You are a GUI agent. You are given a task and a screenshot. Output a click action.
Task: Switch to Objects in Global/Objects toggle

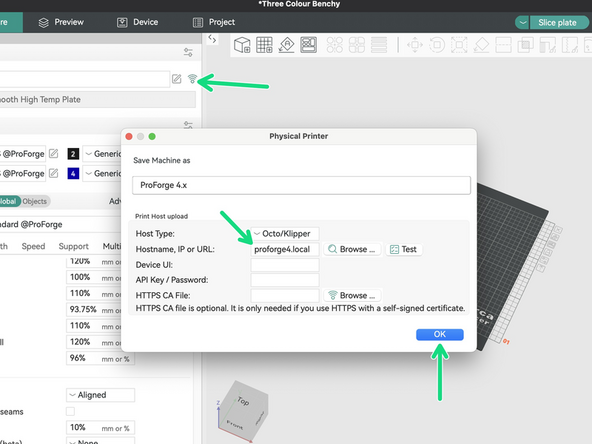pos(34,201)
